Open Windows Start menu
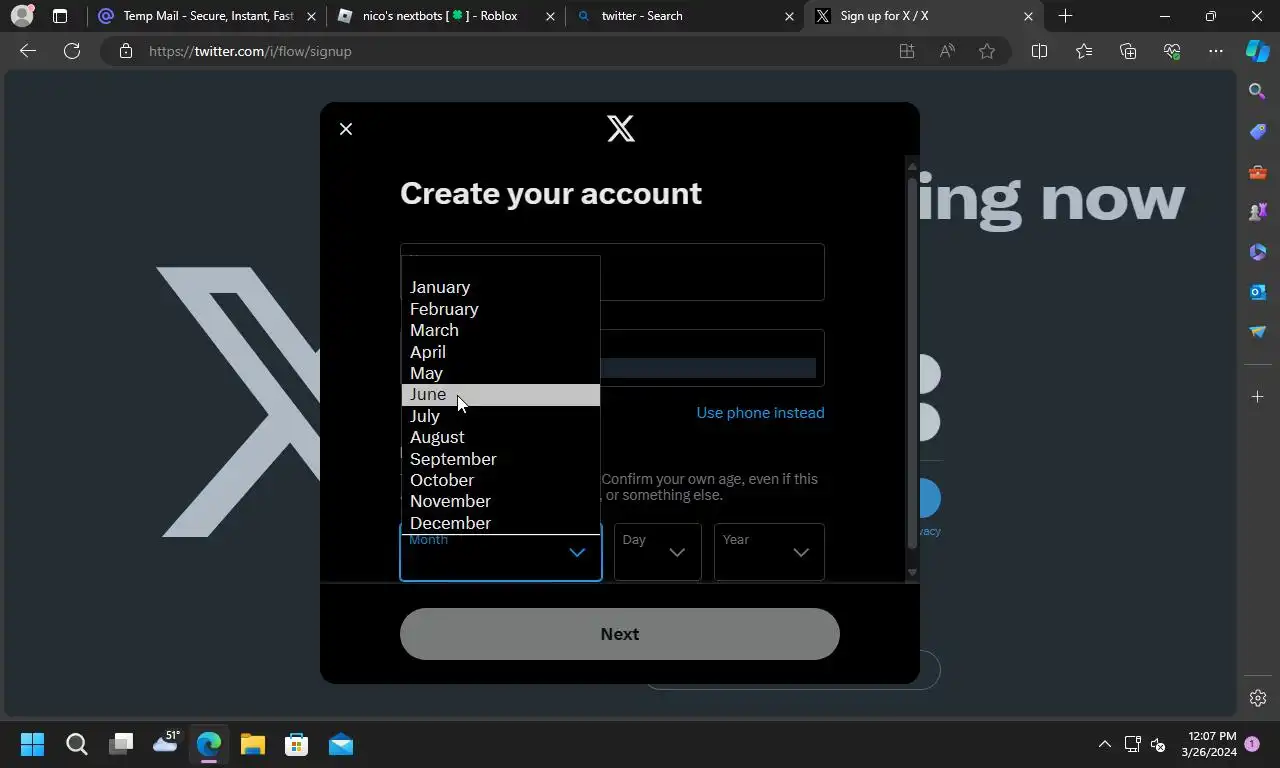This screenshot has height=768, width=1280. point(32,744)
